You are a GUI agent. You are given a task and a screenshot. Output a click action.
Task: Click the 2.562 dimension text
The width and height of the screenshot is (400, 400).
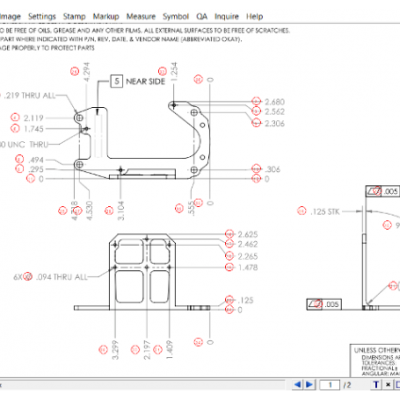[x=275, y=111]
